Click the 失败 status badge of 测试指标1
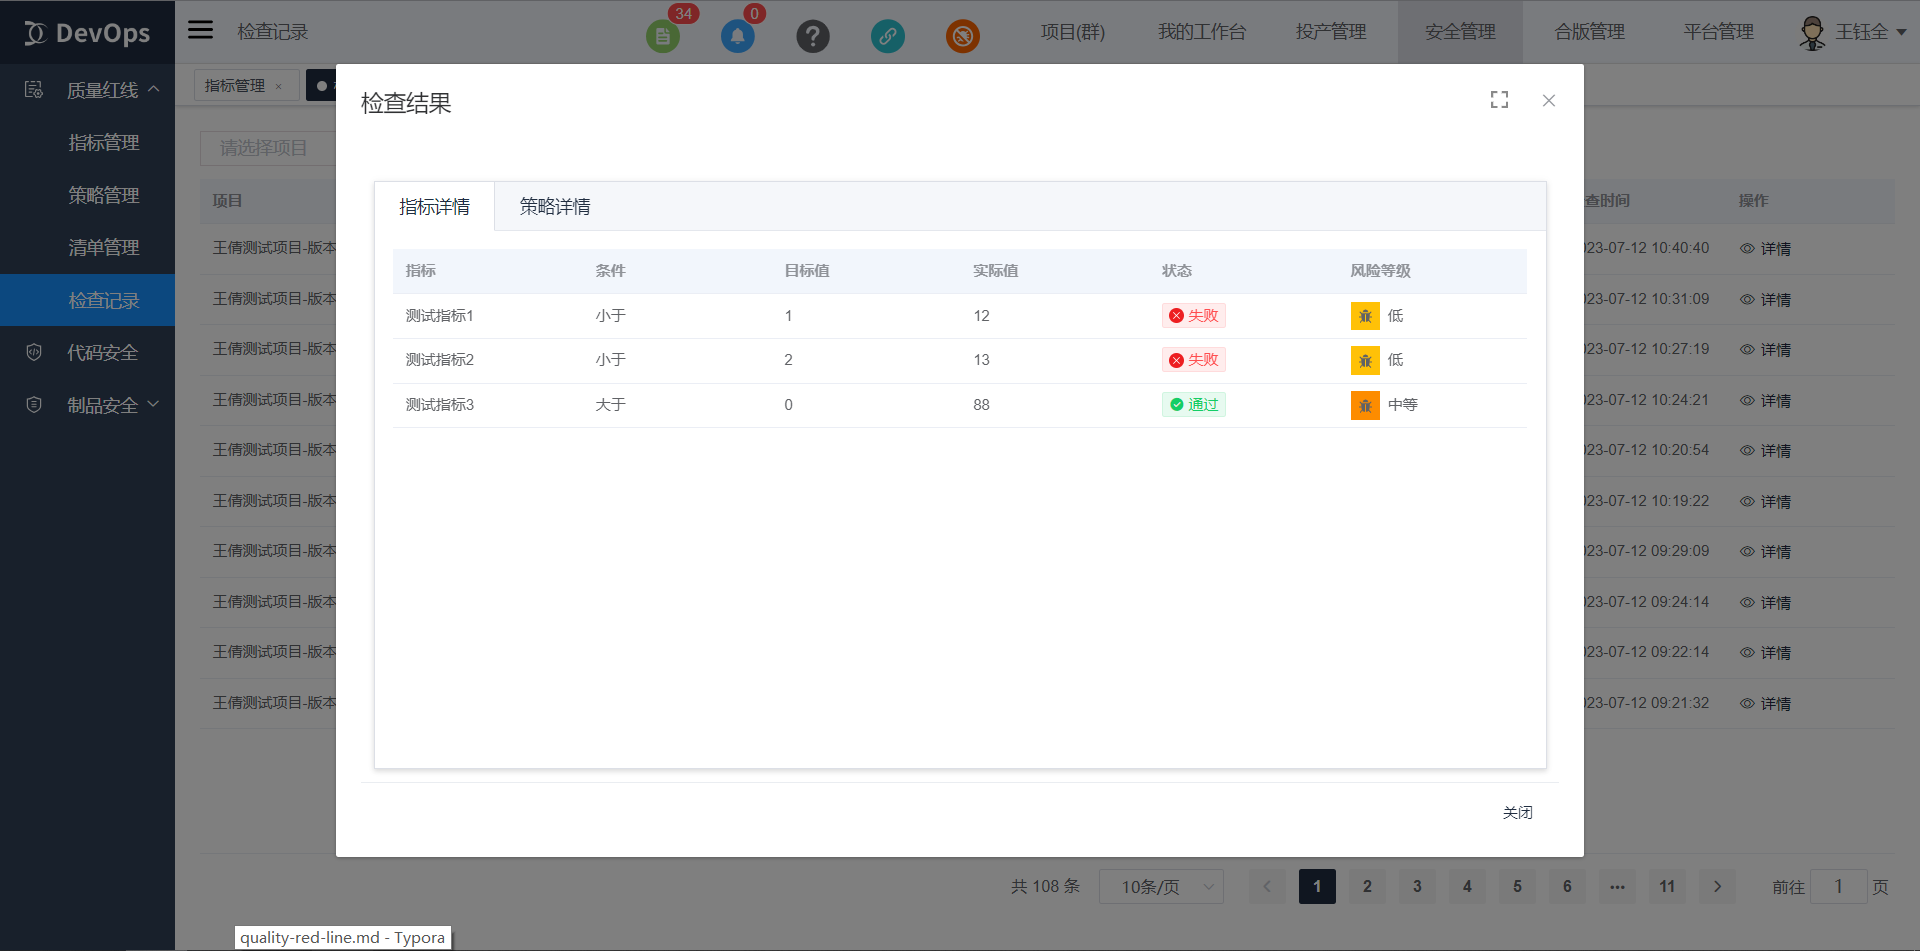Image resolution: width=1920 pixels, height=951 pixels. (1193, 315)
